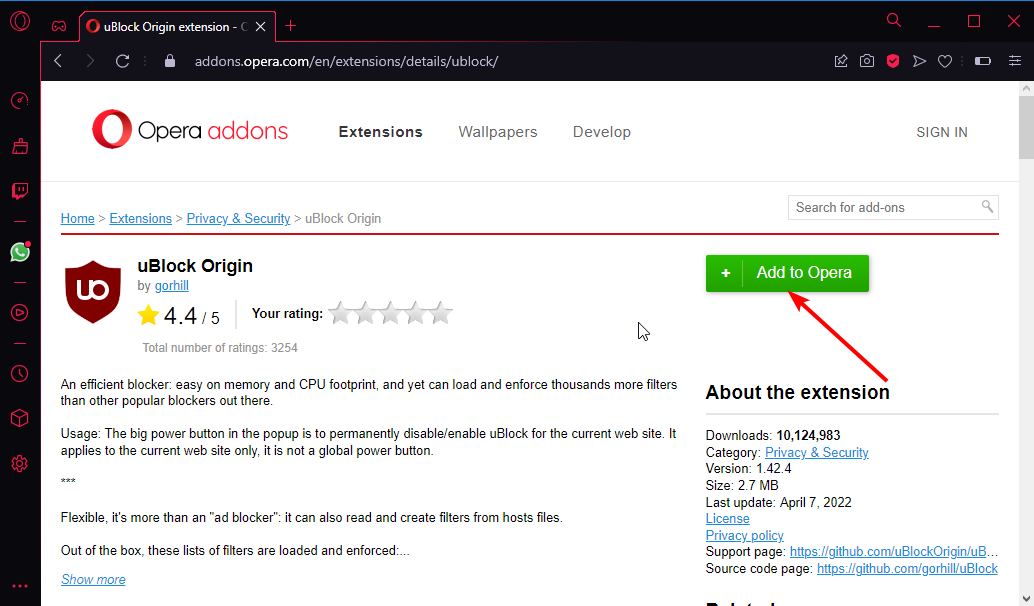Rate the extension one star
The height and width of the screenshot is (606, 1034).
point(340,313)
